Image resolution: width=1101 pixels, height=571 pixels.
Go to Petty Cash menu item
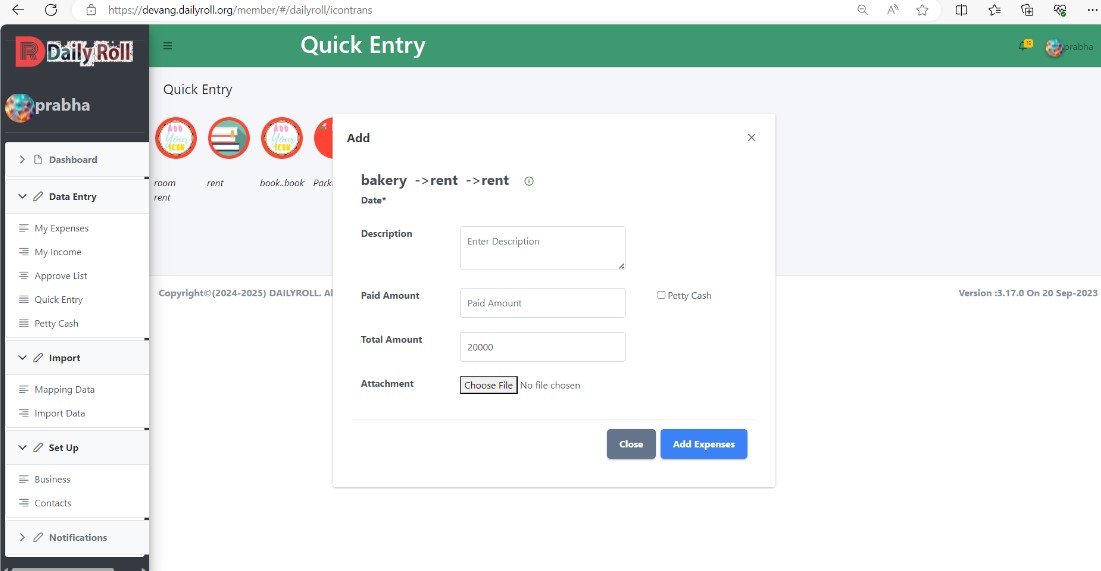click(x=56, y=323)
